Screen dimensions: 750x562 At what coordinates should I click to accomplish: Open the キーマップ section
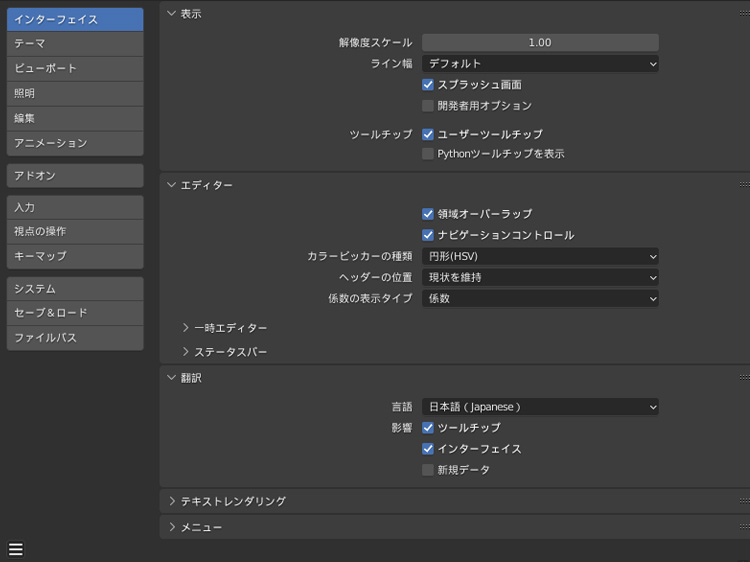pyautogui.click(x=75, y=257)
